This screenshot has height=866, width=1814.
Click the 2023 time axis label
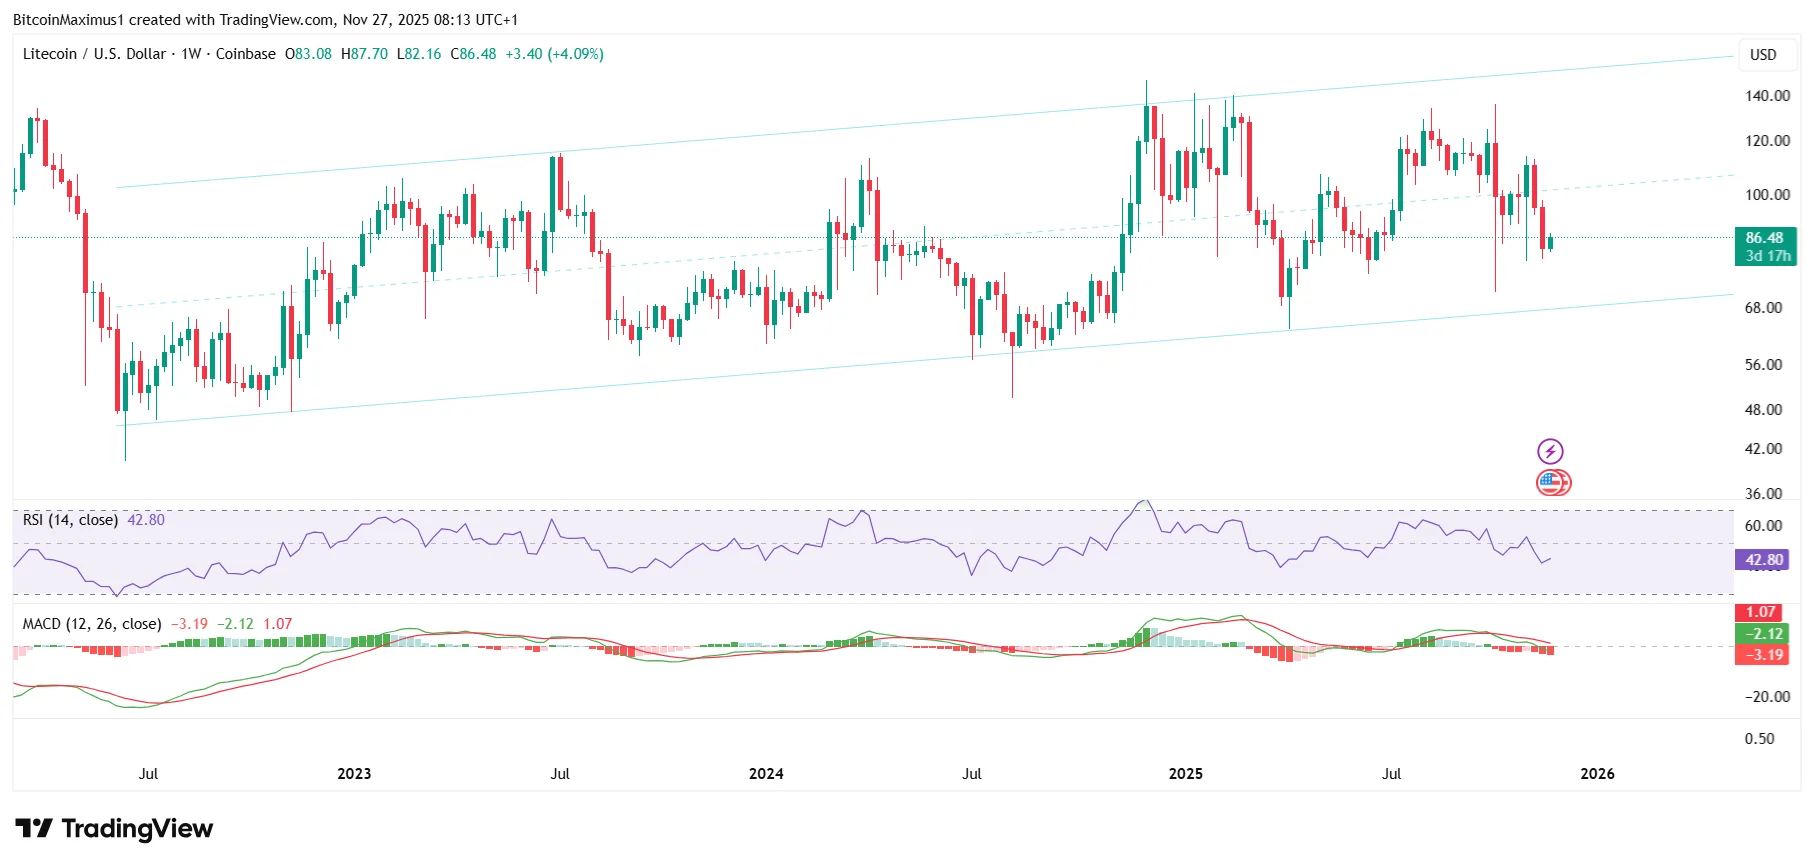[354, 774]
